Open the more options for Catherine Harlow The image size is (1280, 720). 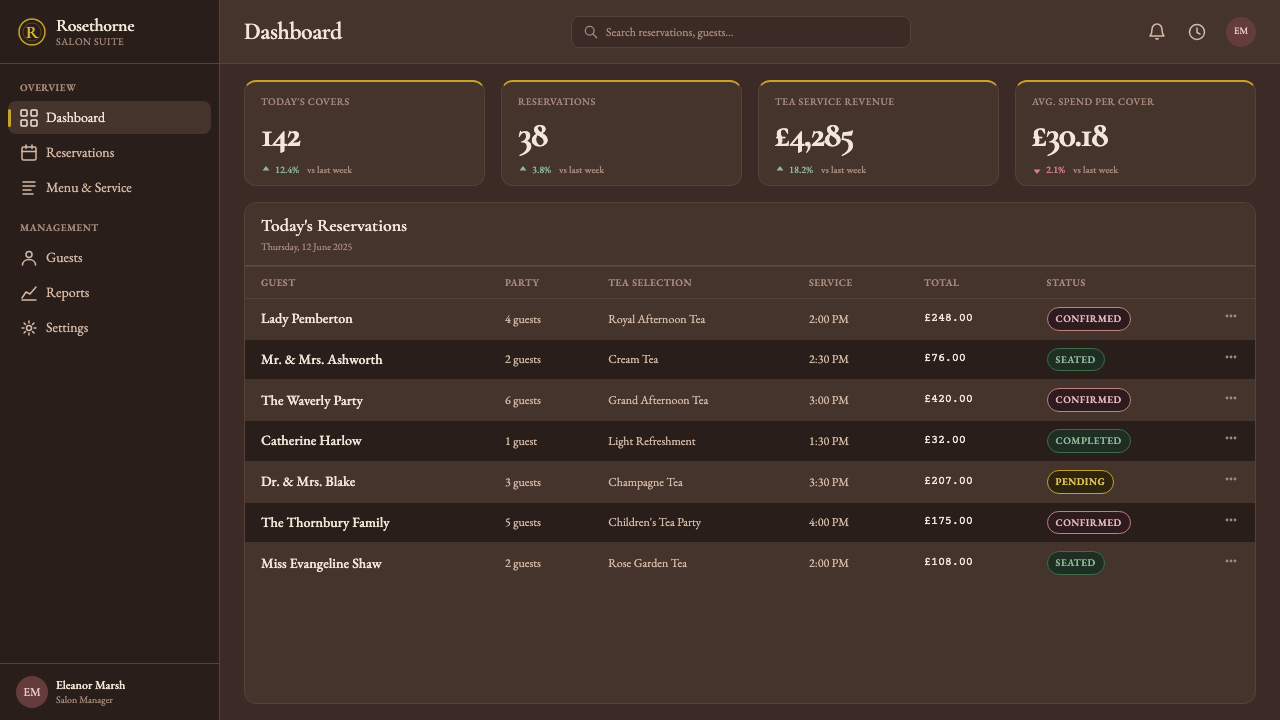(x=1231, y=438)
